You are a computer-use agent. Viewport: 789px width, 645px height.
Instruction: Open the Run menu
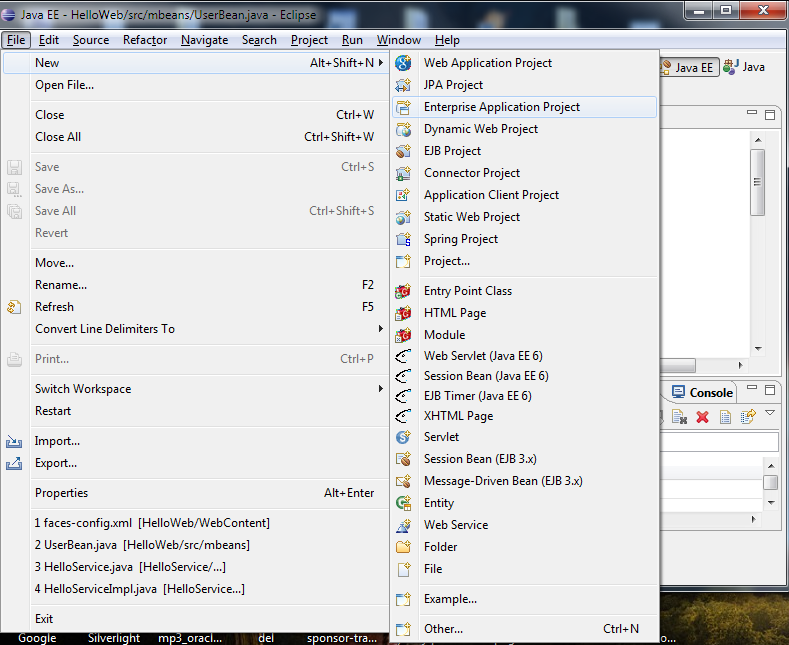click(352, 40)
